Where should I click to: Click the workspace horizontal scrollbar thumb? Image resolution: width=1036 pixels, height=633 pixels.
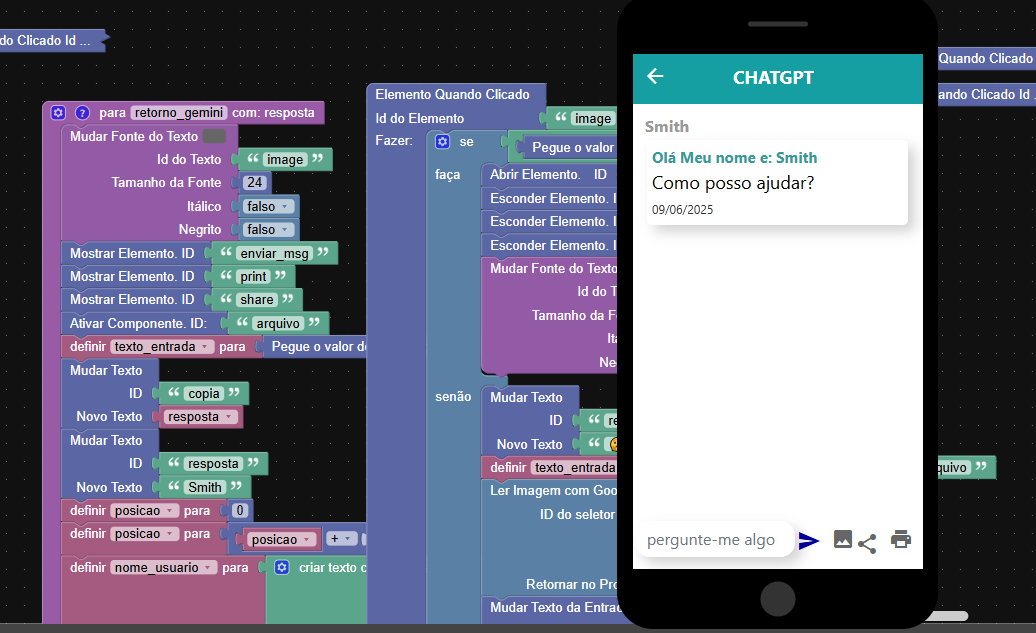(x=946, y=616)
